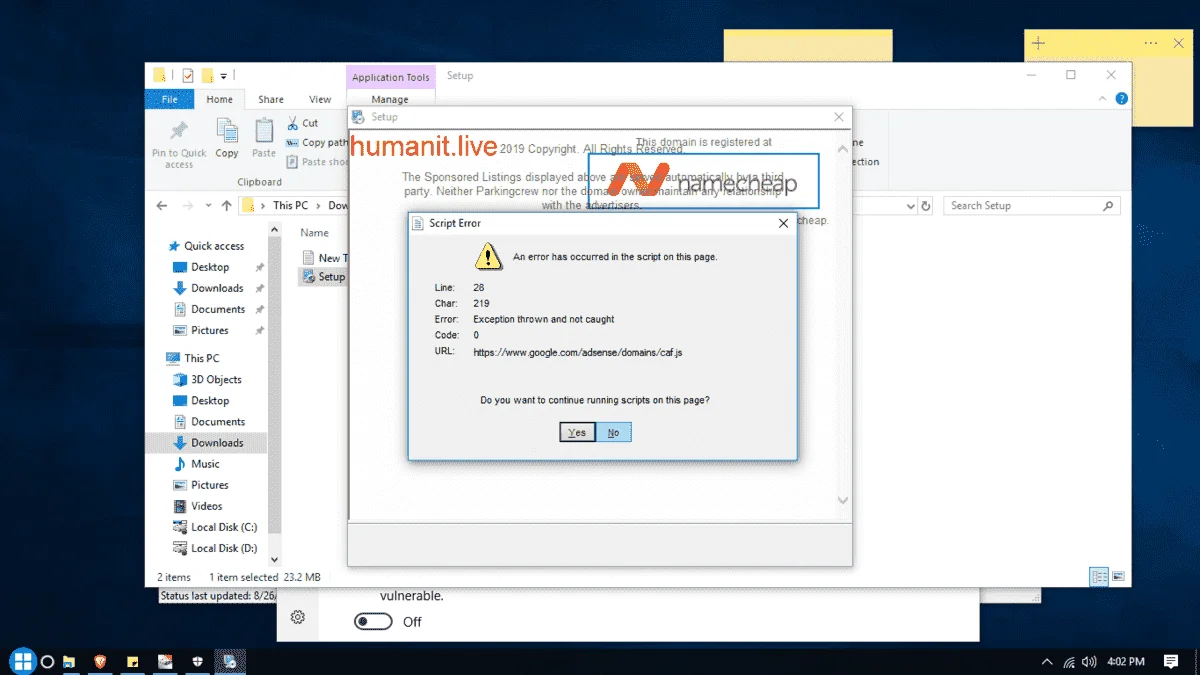The width and height of the screenshot is (1200, 675).
Task: Open the Manage tab under Application Tools
Action: click(390, 99)
